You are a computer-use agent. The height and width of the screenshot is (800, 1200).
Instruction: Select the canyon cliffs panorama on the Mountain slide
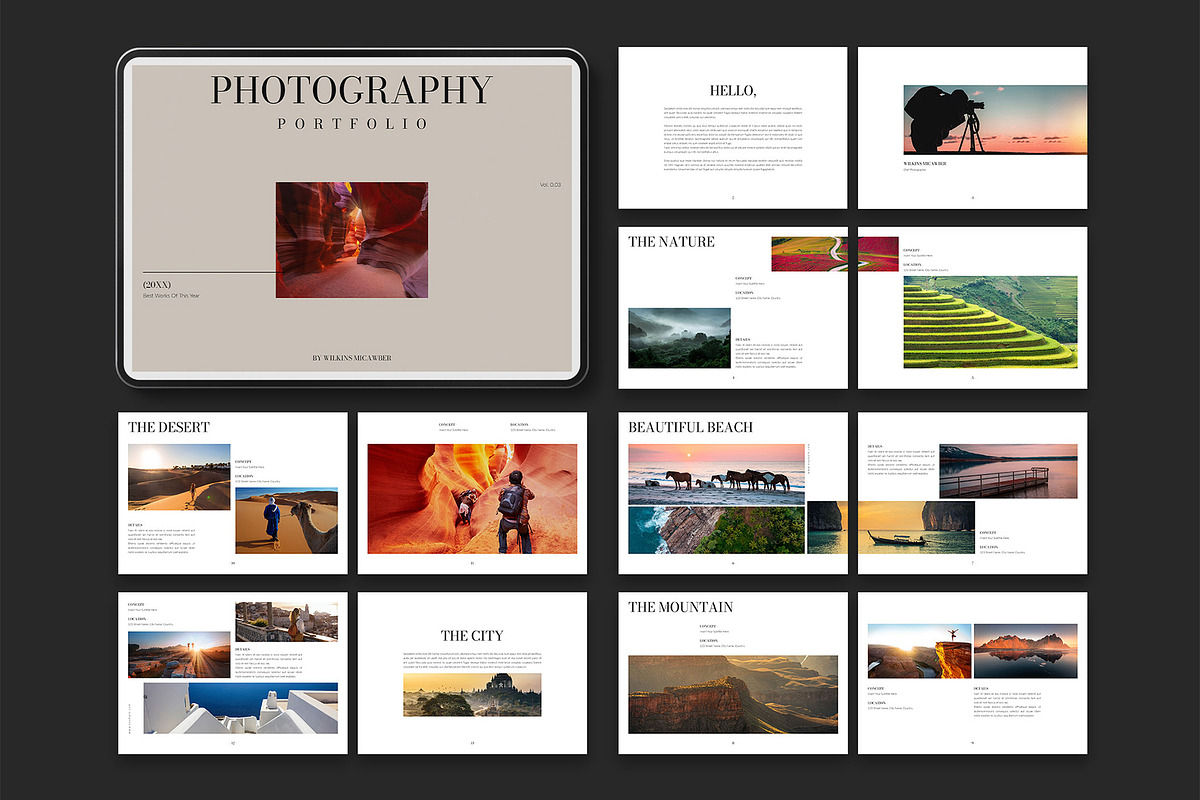click(x=733, y=694)
